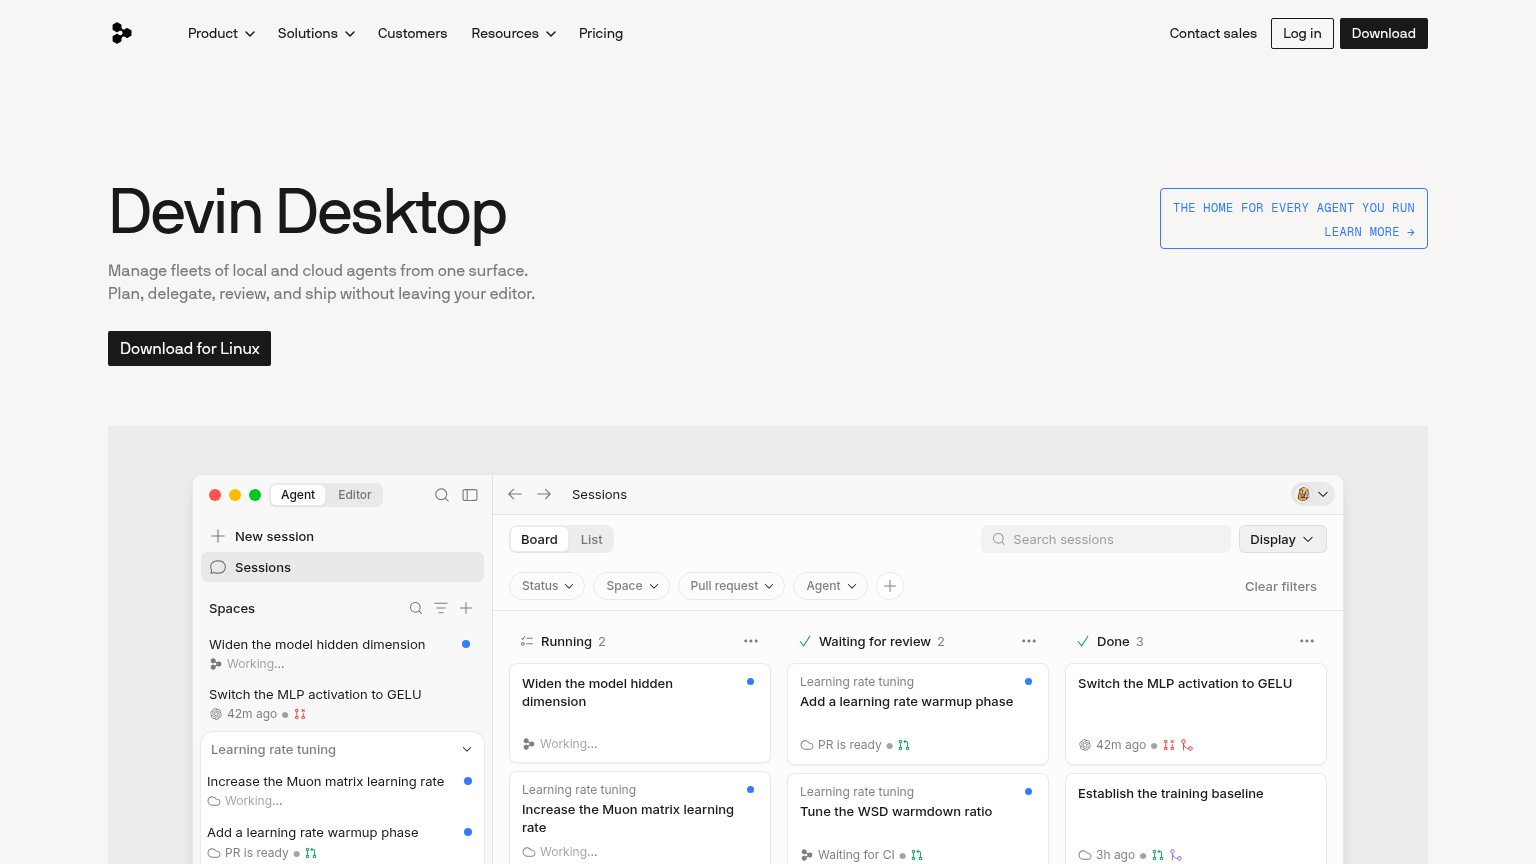Toggle the sidebar panel layout icon
Screen dimensions: 1536x864
(x=470, y=495)
